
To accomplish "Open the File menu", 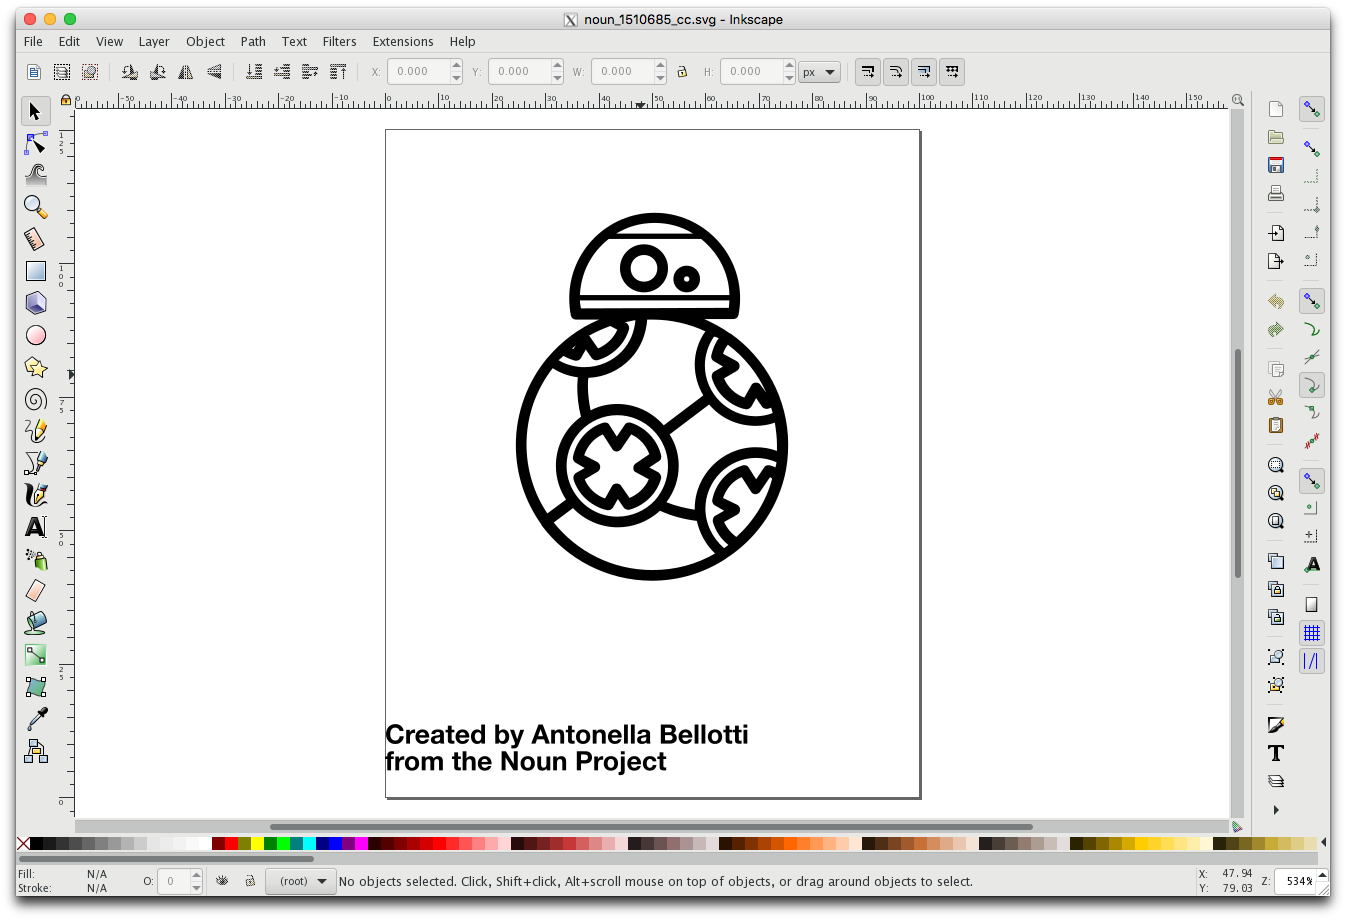I will pos(33,41).
